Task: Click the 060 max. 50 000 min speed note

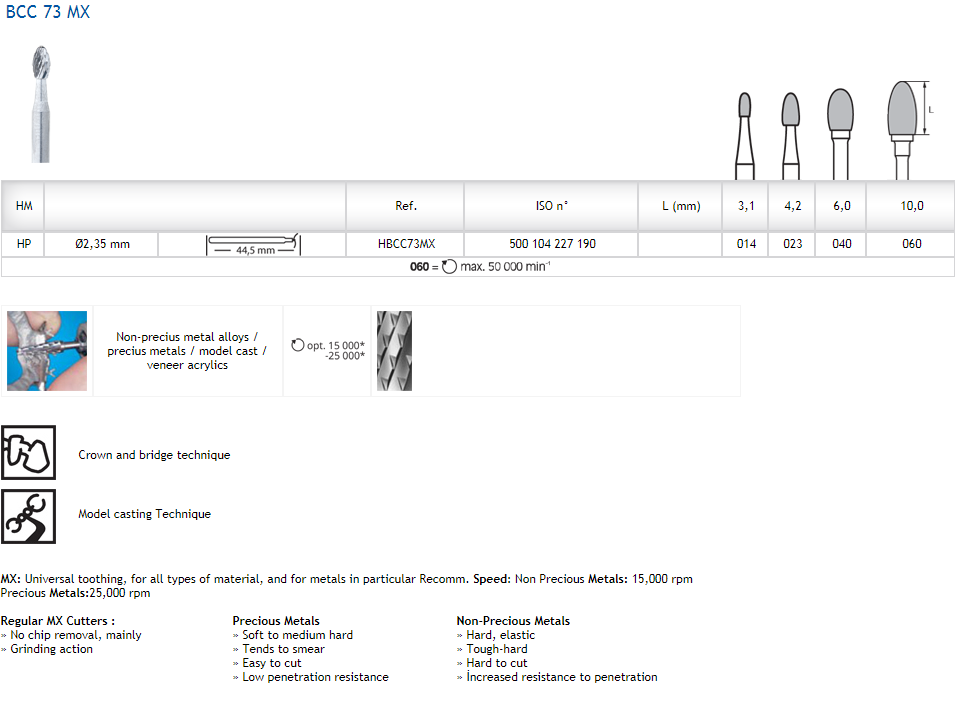Action: [480, 267]
